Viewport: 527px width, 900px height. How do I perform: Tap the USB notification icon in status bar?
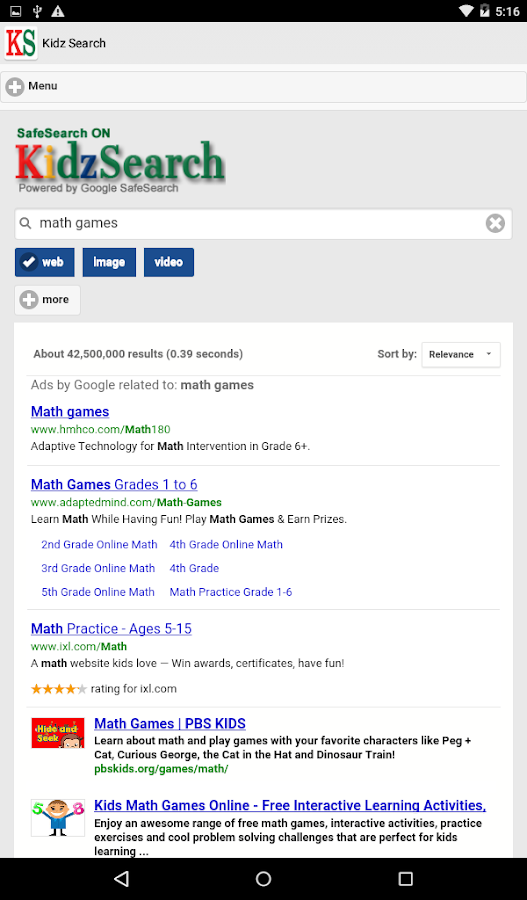pos(37,11)
